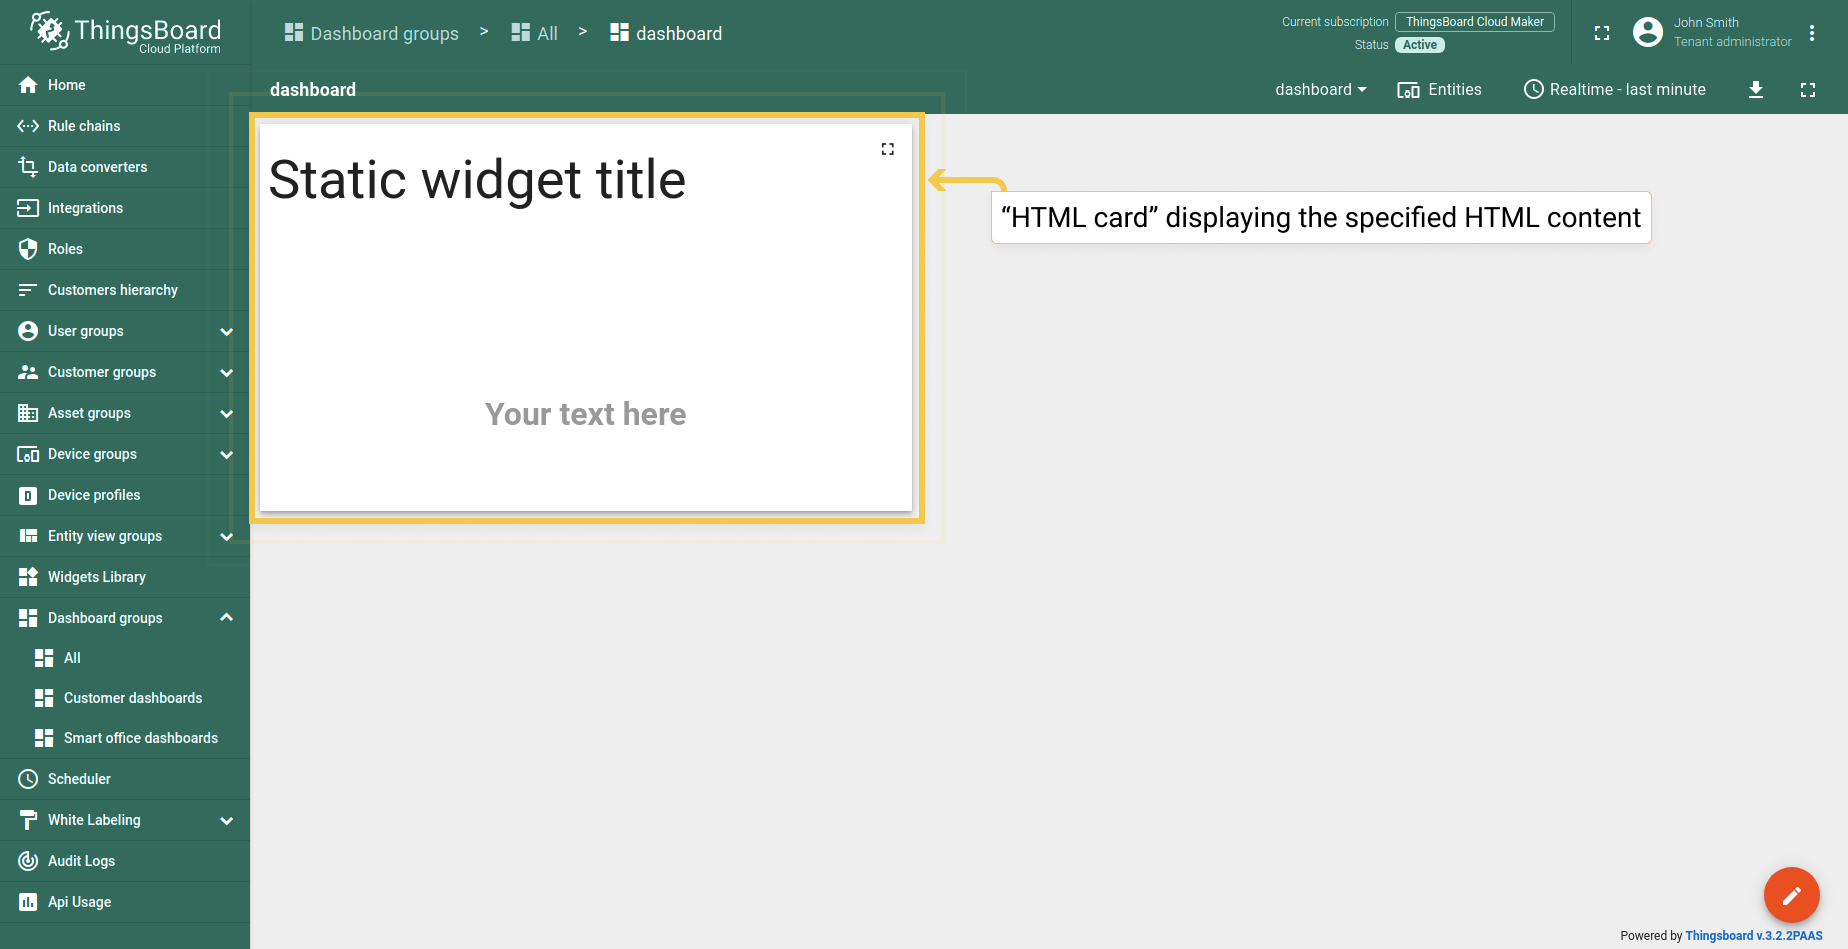Expand Customer groups chevron

pos(227,373)
